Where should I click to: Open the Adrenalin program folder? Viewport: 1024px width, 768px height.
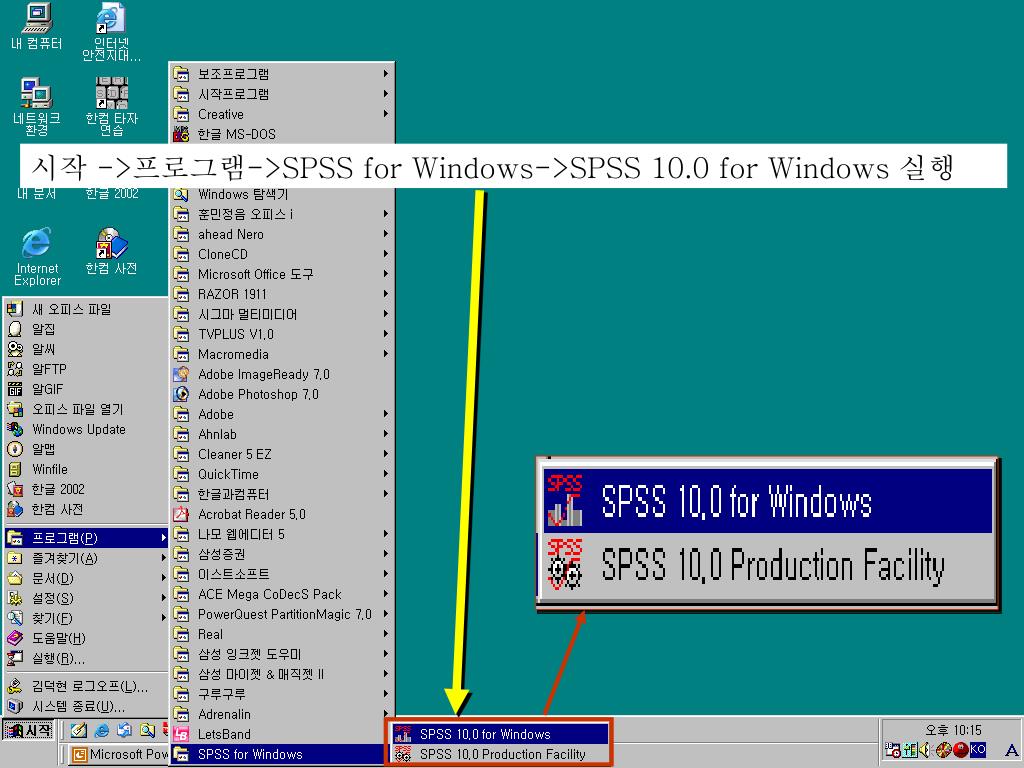coord(282,714)
